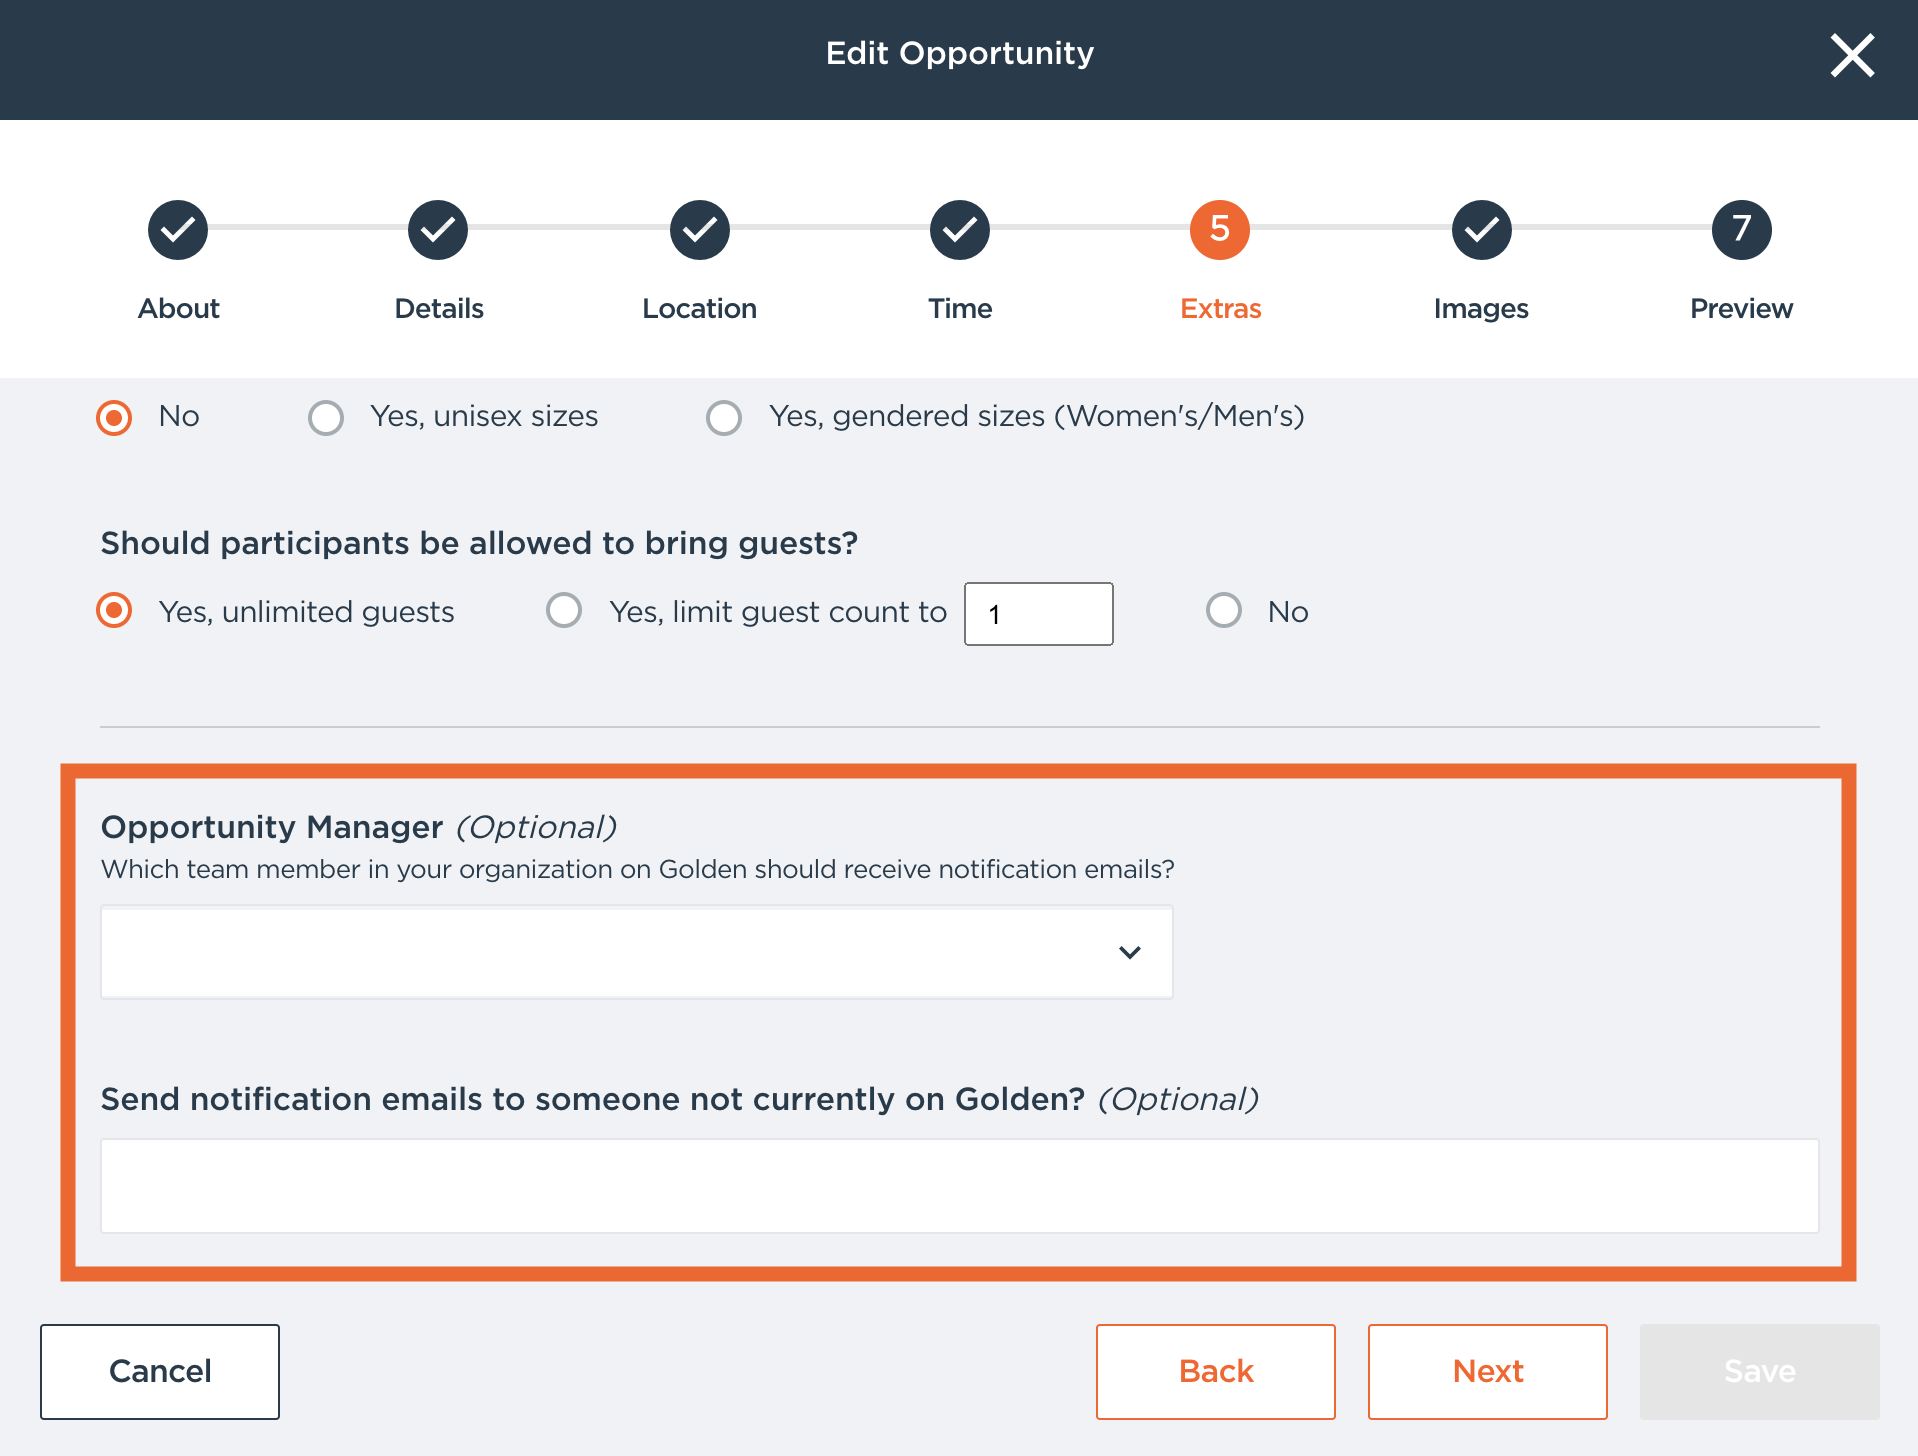Go to the Location step circle
Screen dimensions: 1918x1456
[700, 230]
